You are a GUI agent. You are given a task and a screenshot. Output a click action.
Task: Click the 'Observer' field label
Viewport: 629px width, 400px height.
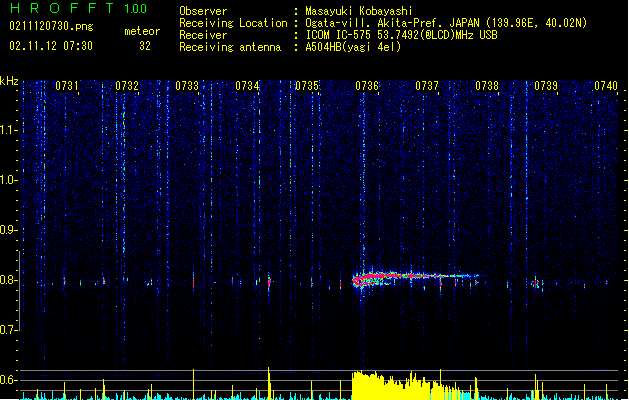click(203, 11)
